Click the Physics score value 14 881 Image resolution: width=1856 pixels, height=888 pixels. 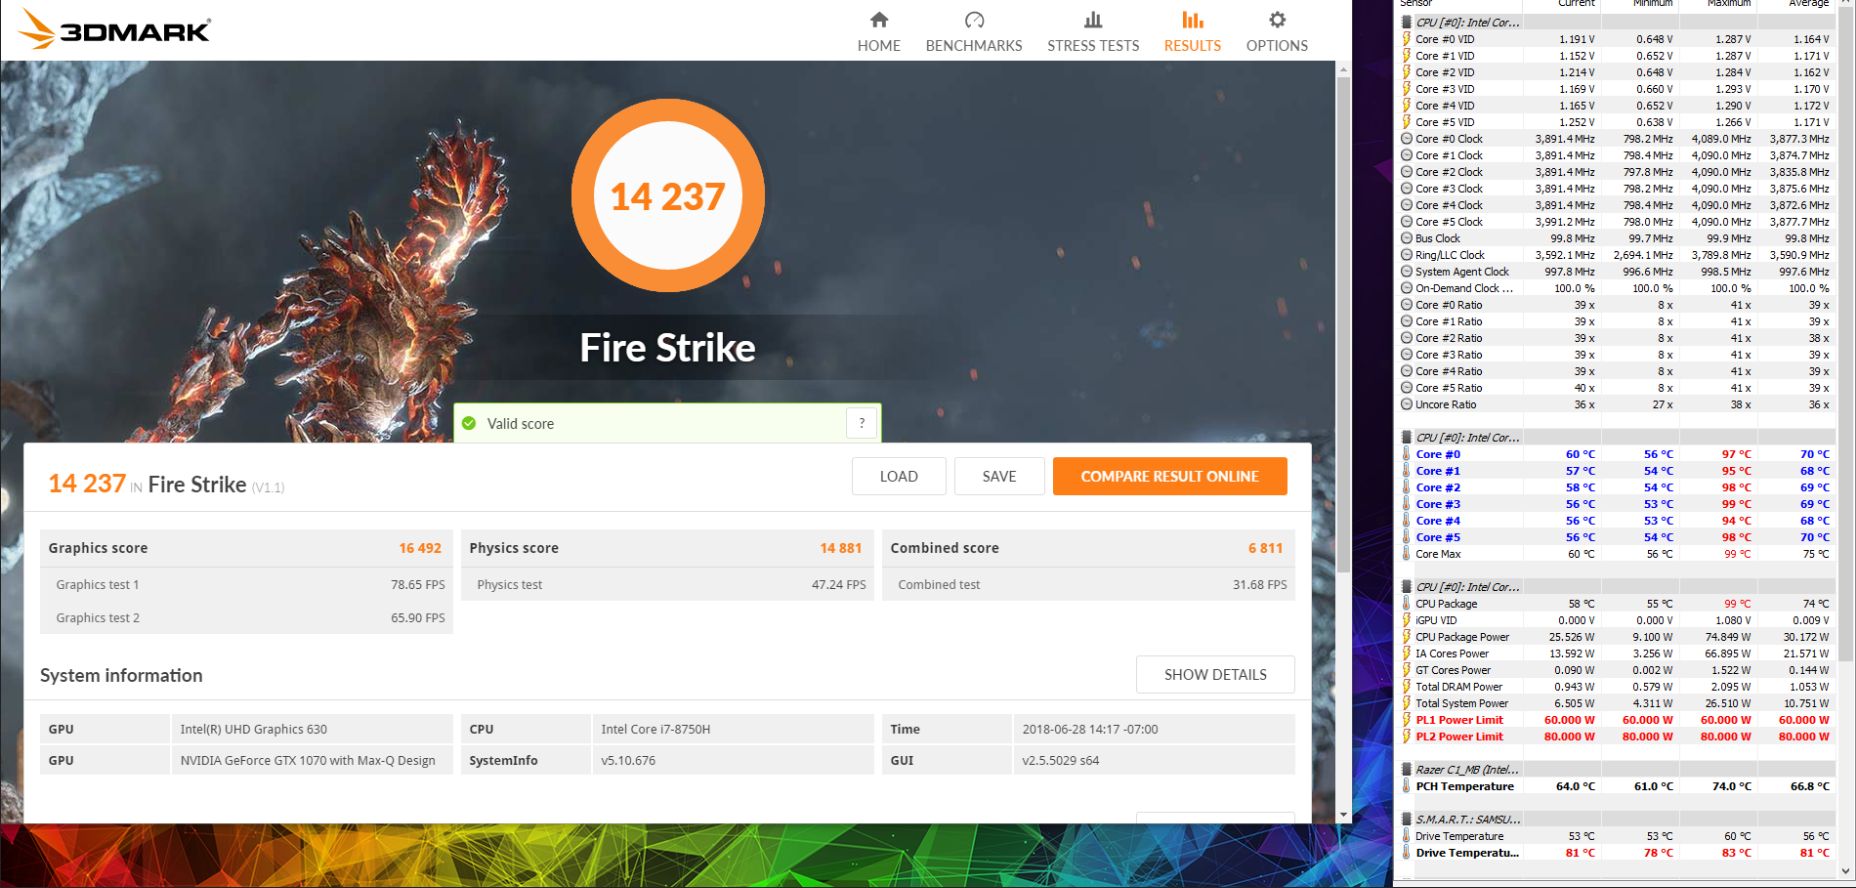[841, 548]
